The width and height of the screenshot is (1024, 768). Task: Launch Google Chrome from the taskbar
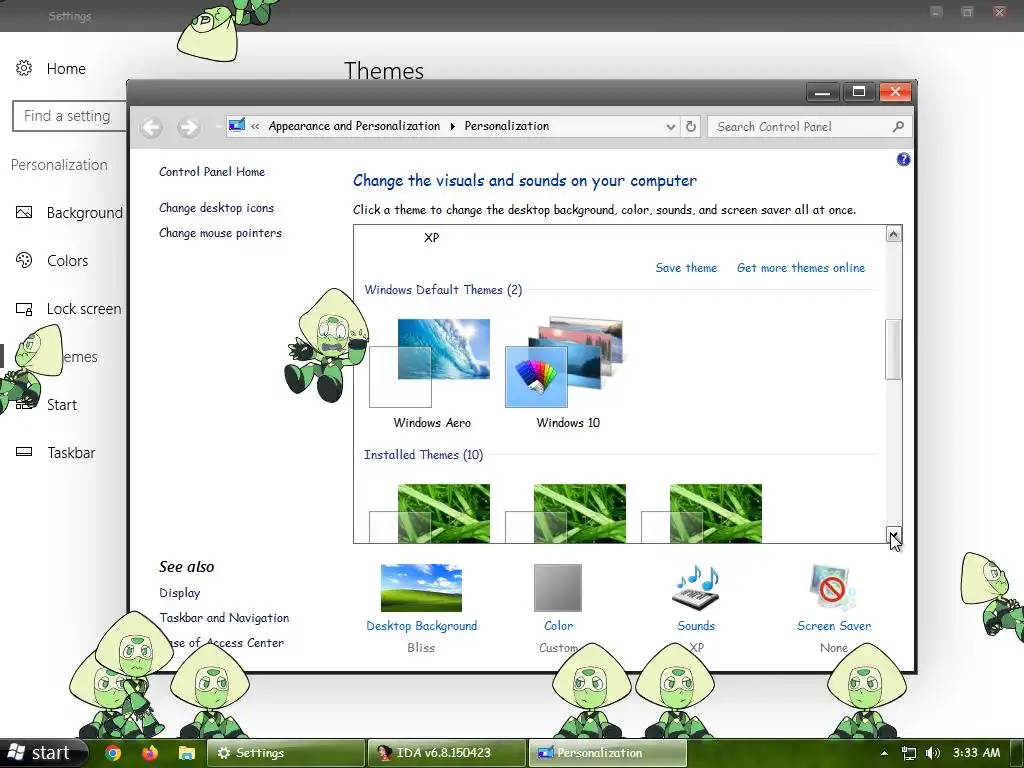[x=113, y=753]
